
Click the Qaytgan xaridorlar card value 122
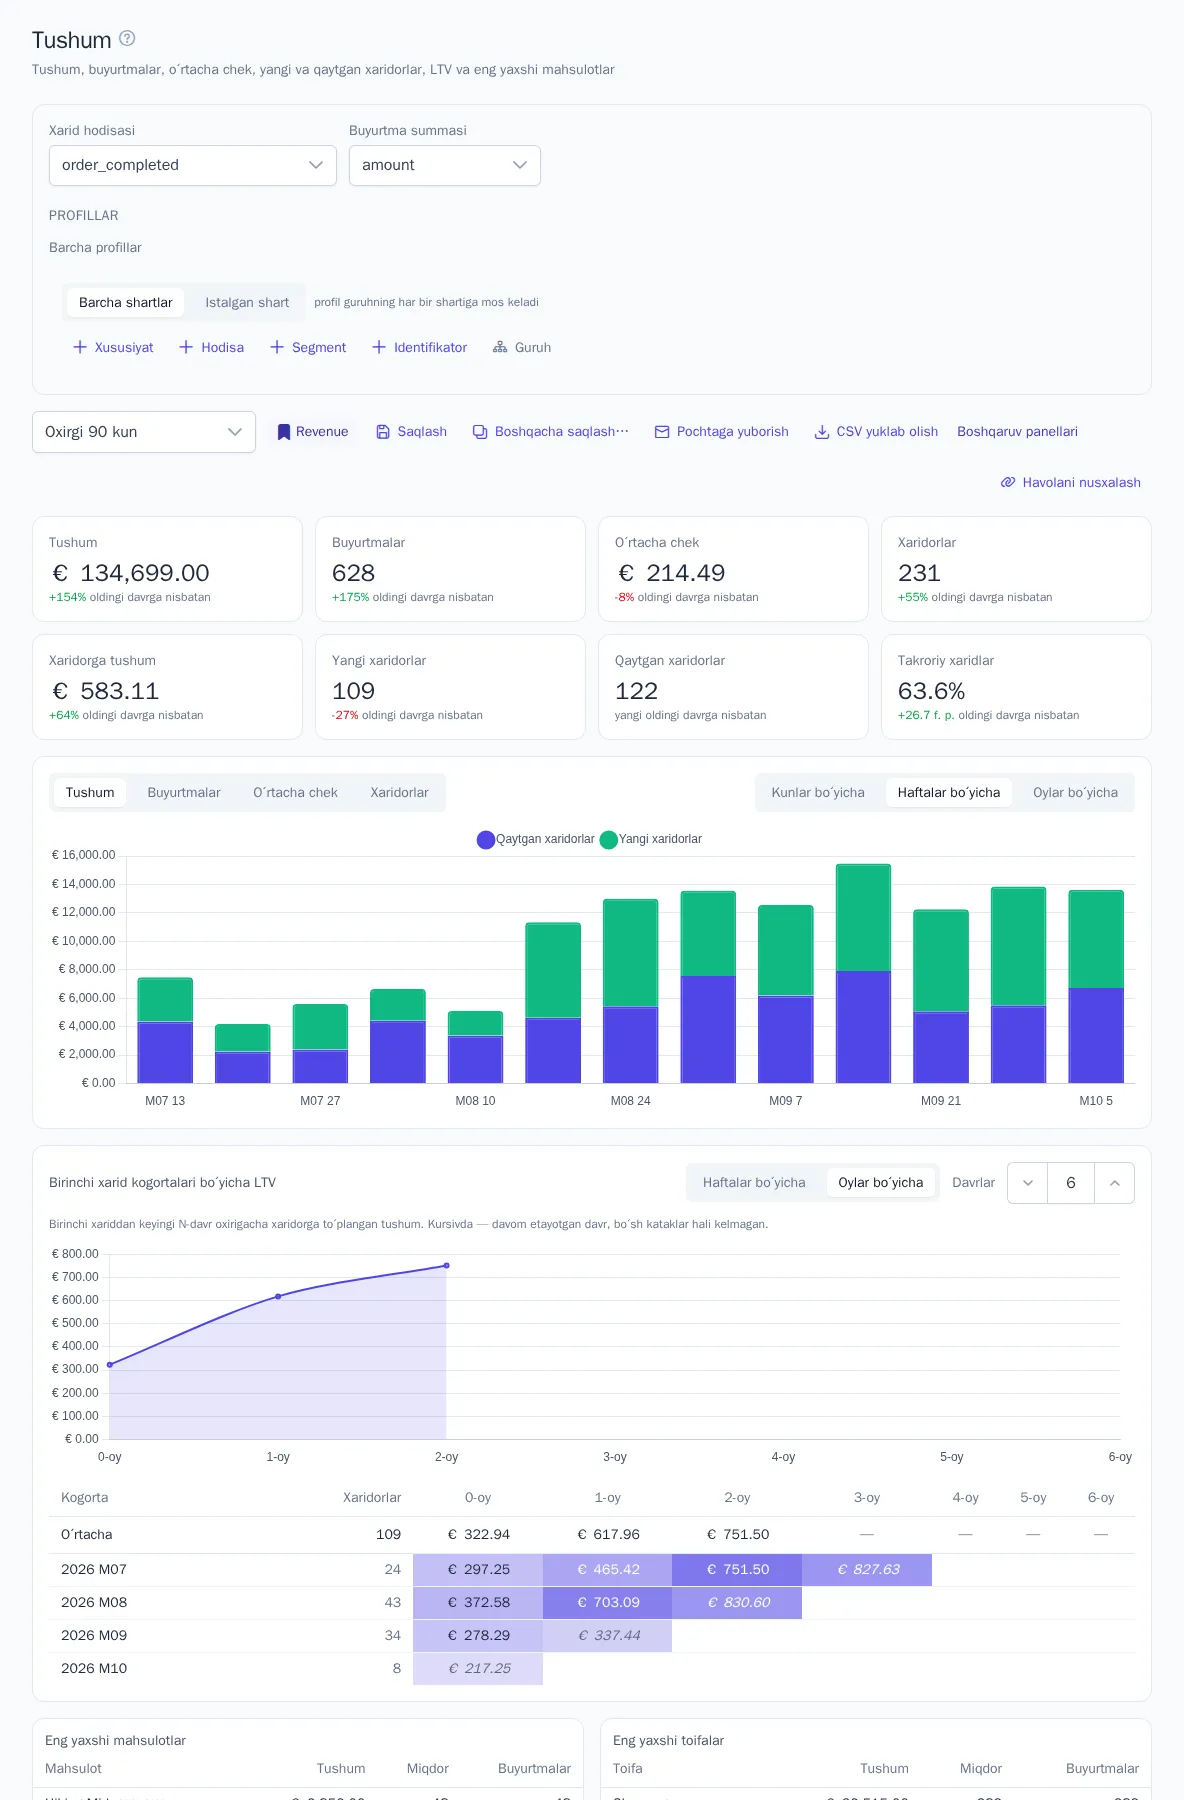point(636,691)
